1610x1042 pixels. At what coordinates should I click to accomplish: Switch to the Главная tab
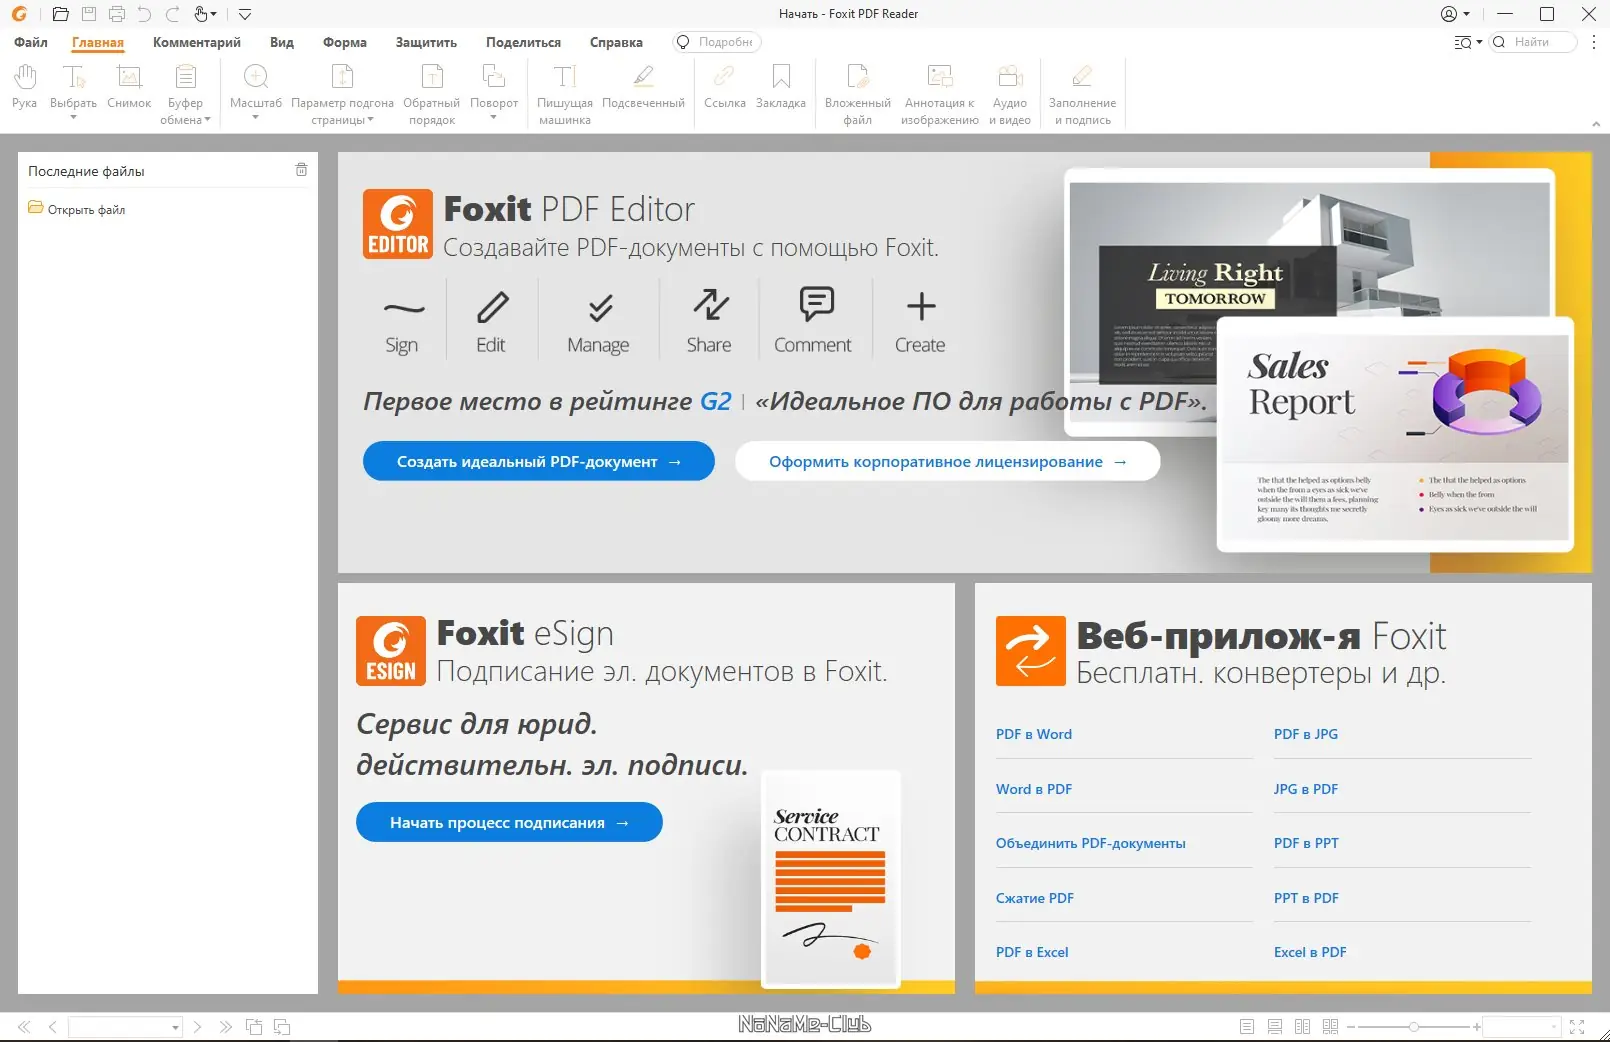(x=98, y=42)
